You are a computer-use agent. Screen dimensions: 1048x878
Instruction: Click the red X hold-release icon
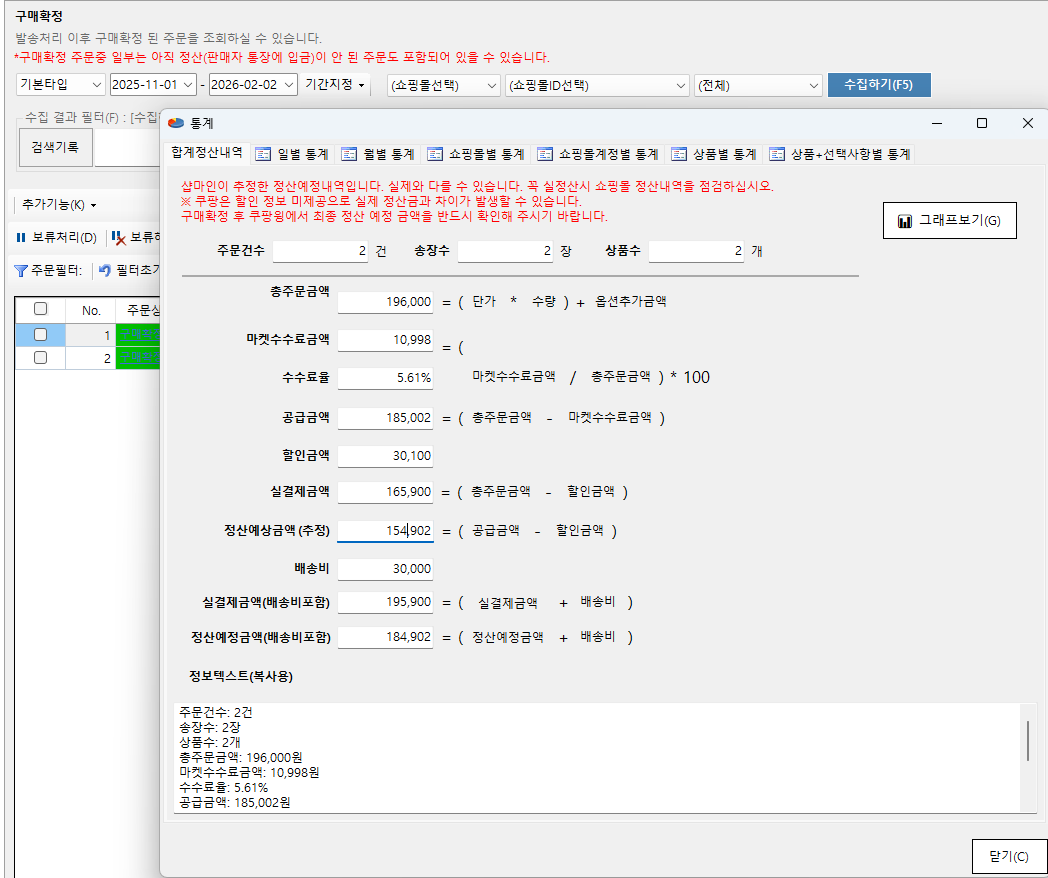point(118,238)
